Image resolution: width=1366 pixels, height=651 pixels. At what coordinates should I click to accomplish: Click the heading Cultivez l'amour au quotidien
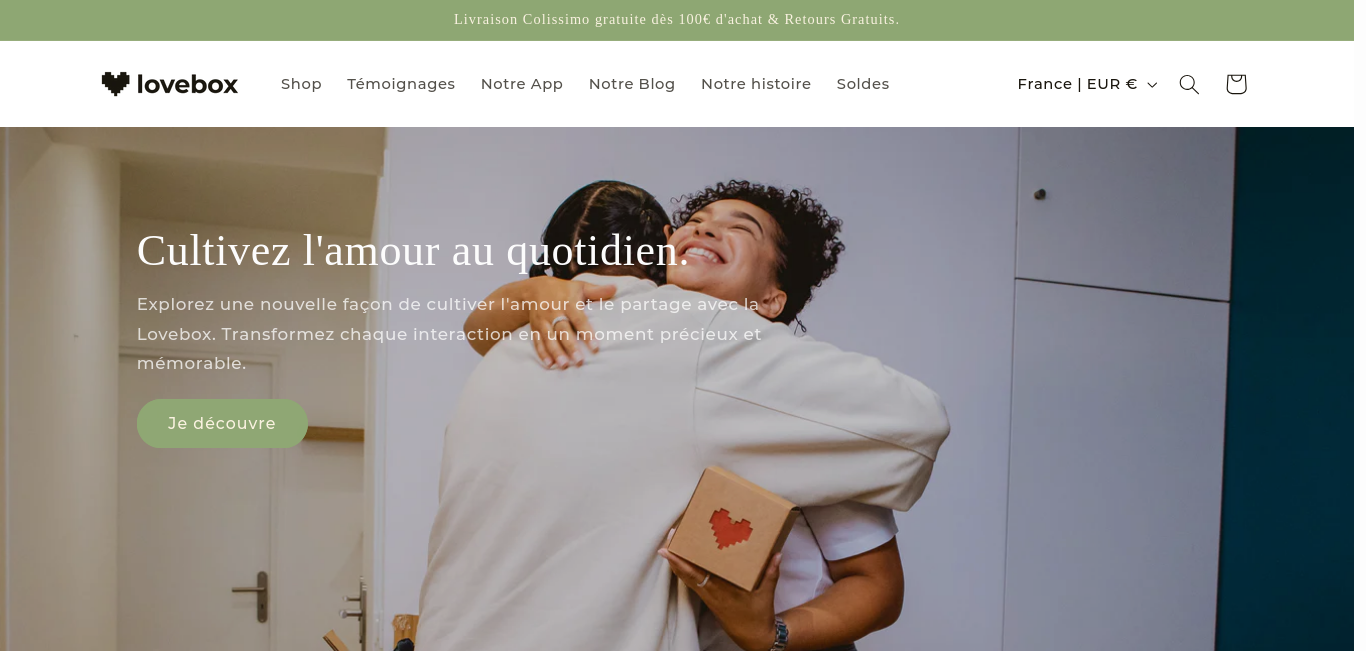point(413,250)
